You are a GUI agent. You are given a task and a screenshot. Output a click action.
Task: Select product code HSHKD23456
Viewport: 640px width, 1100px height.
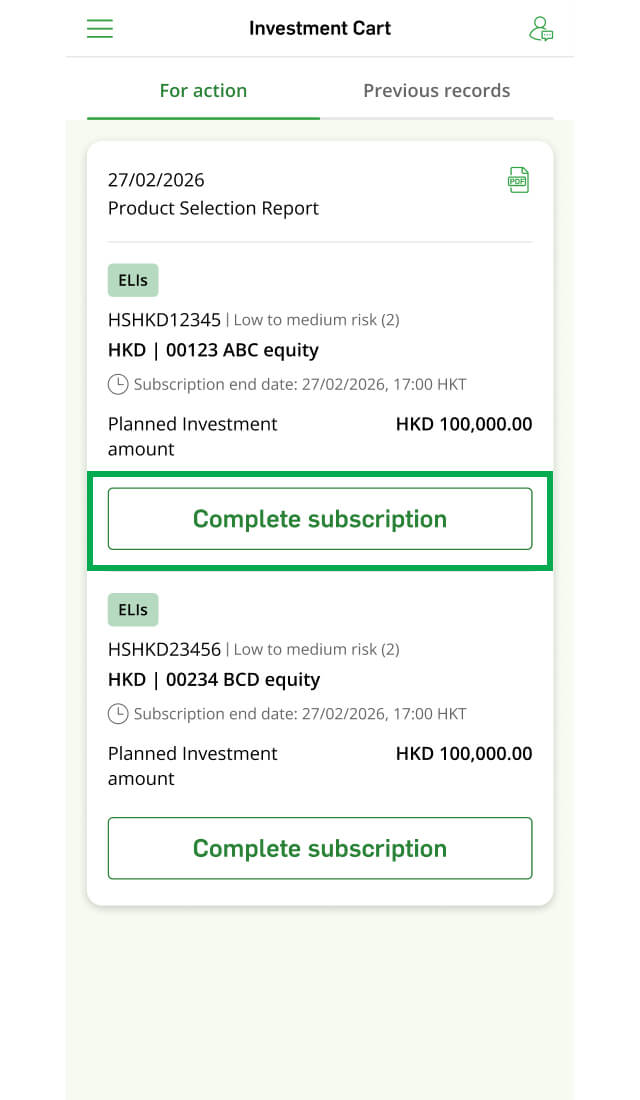point(164,650)
